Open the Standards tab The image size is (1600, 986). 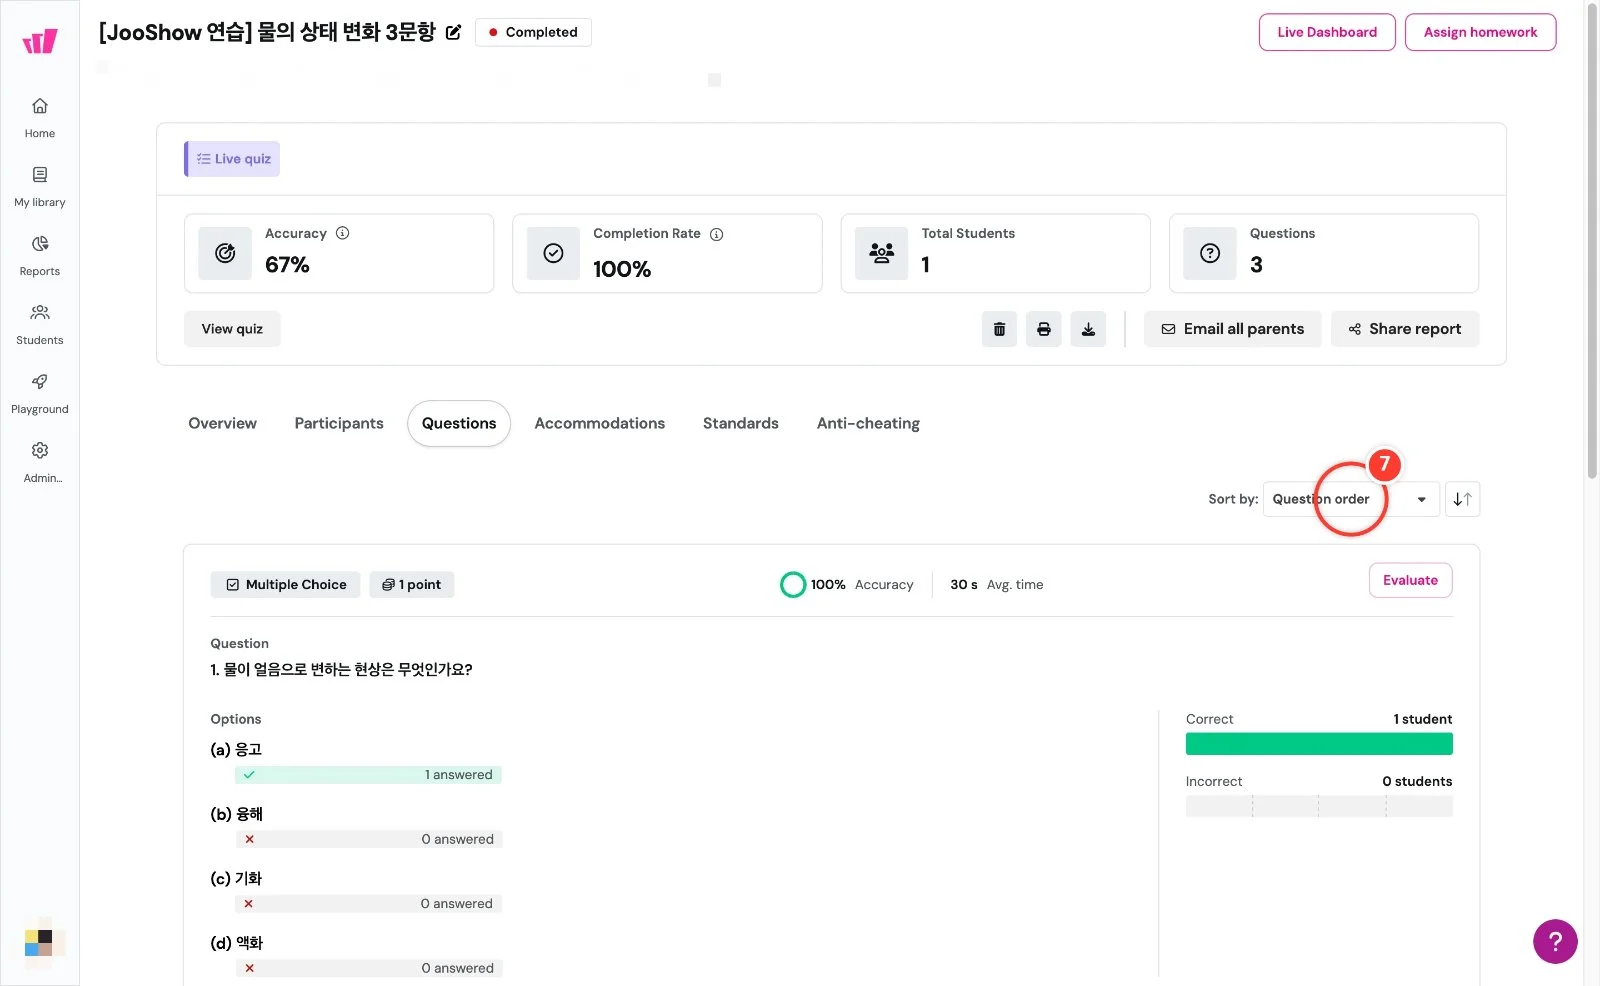click(741, 423)
